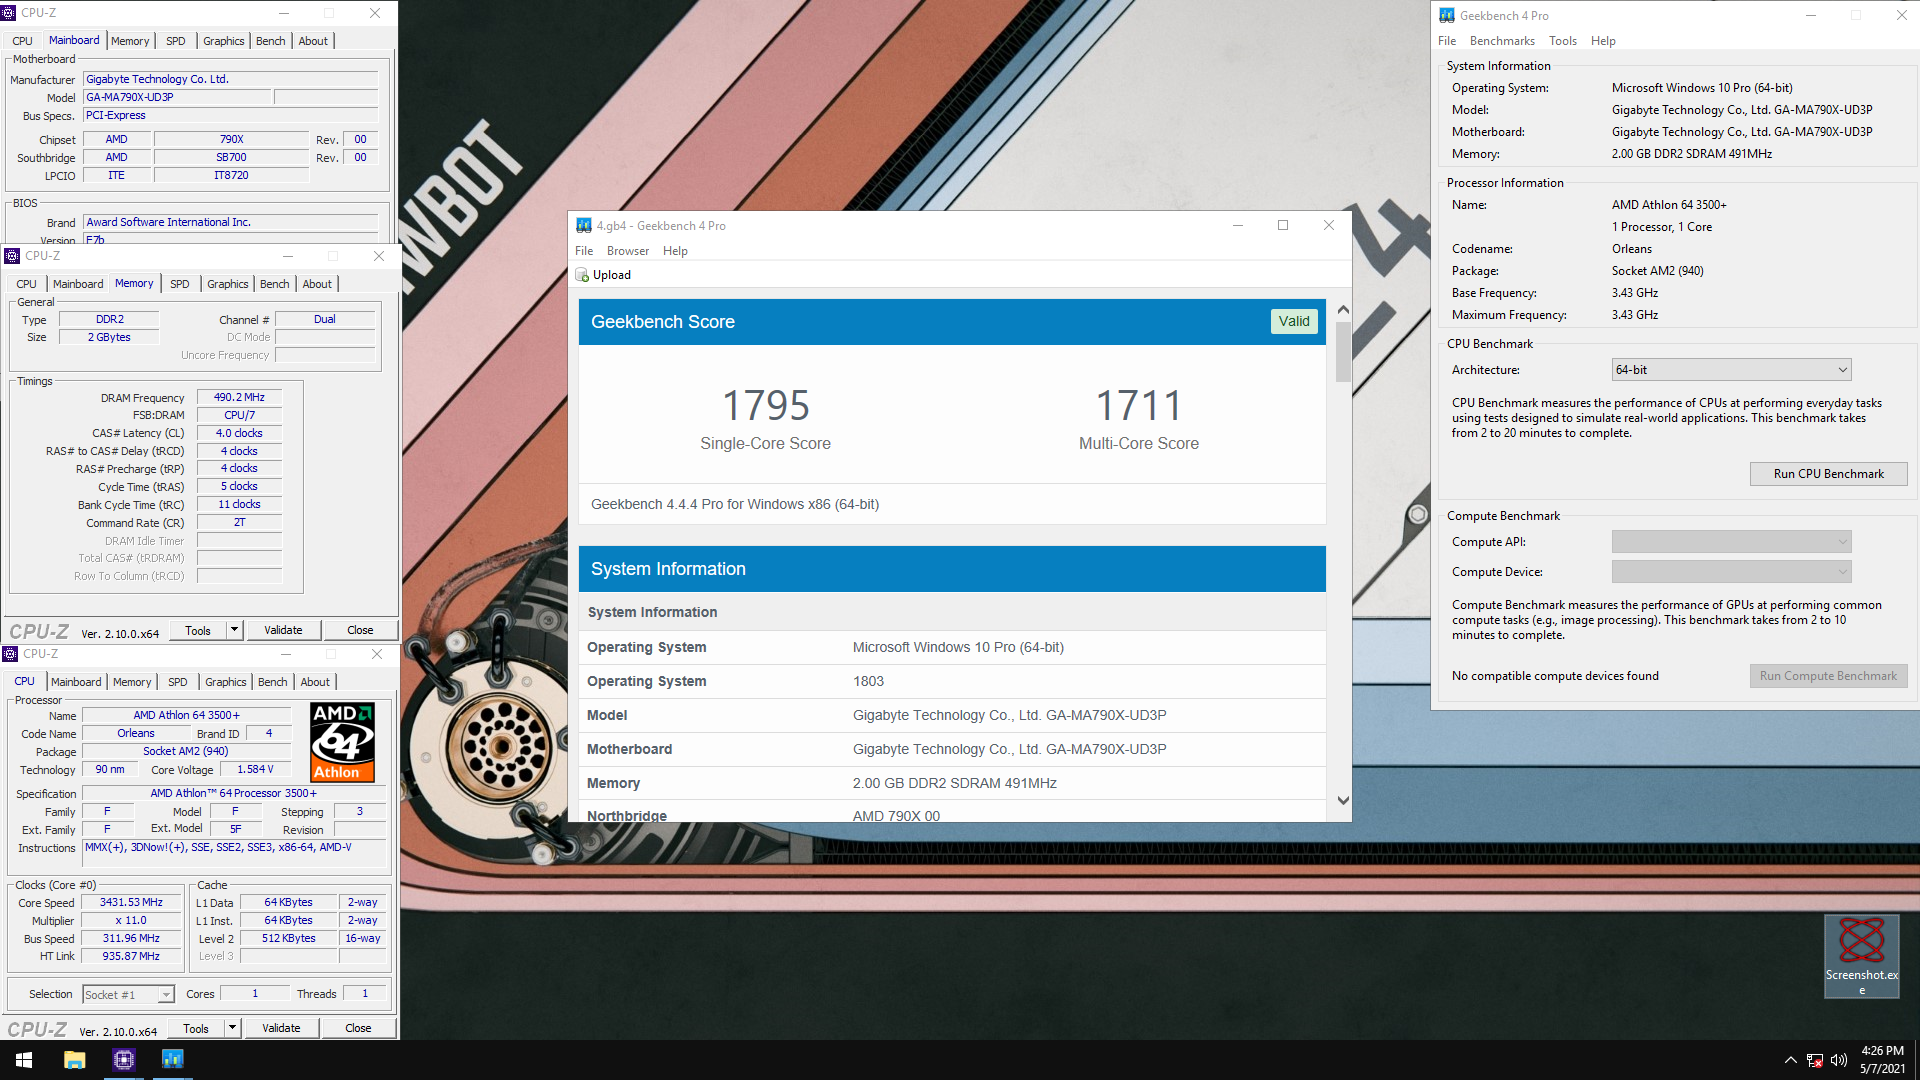Click Chipset value 790X
Screen dimensions: 1920x1080
[232, 139]
